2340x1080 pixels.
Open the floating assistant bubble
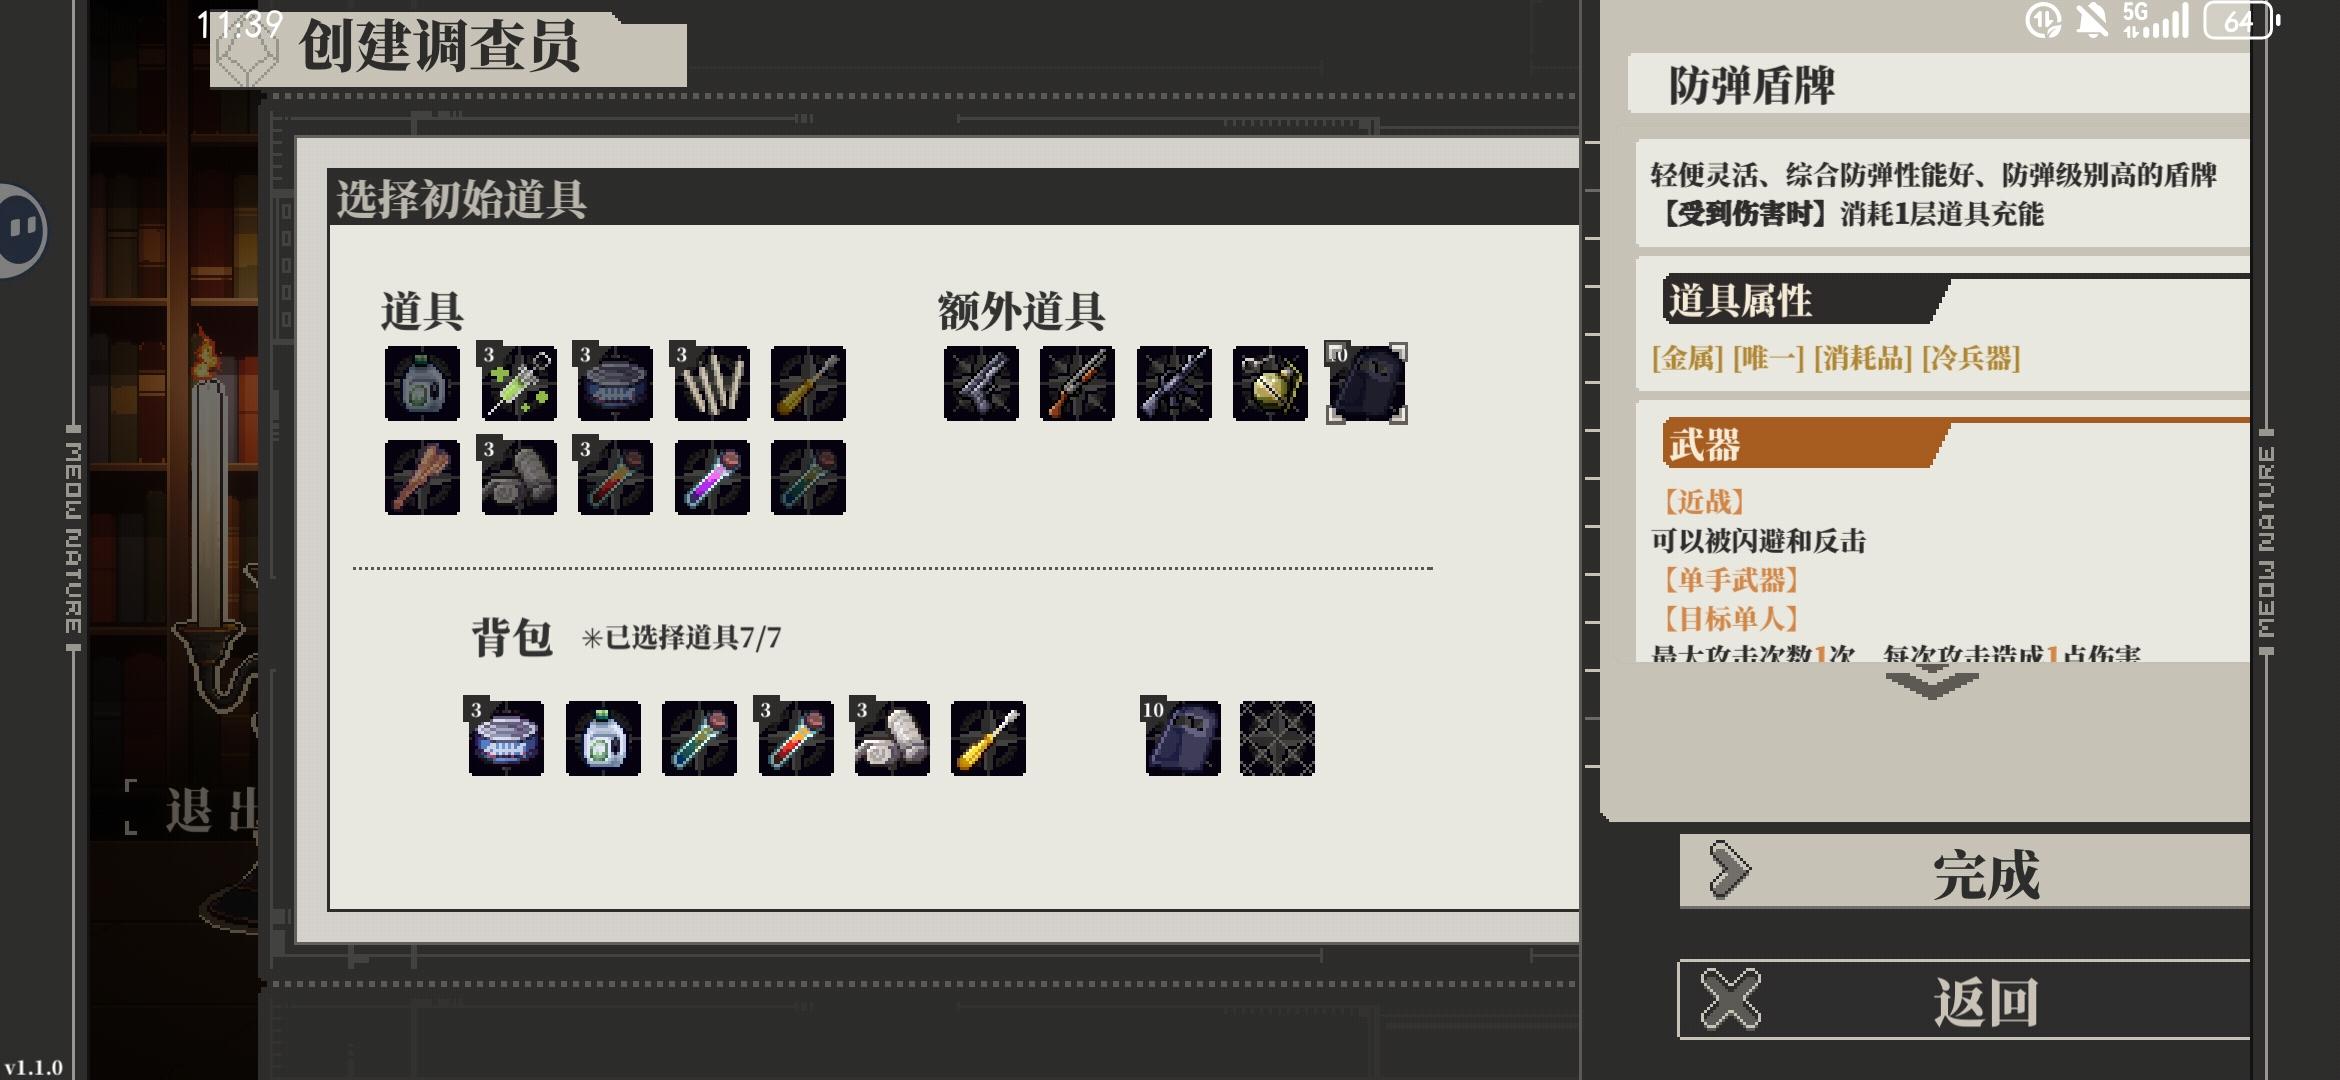pos(22,230)
